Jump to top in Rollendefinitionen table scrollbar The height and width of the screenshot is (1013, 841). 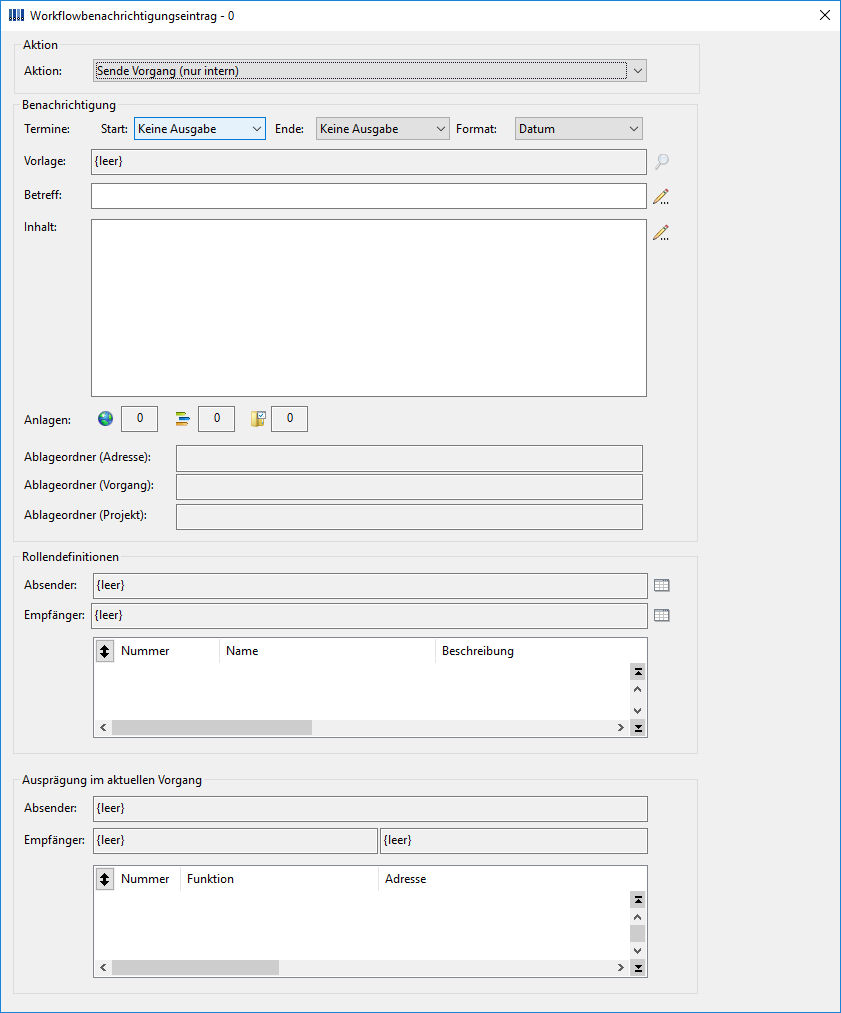click(638, 672)
